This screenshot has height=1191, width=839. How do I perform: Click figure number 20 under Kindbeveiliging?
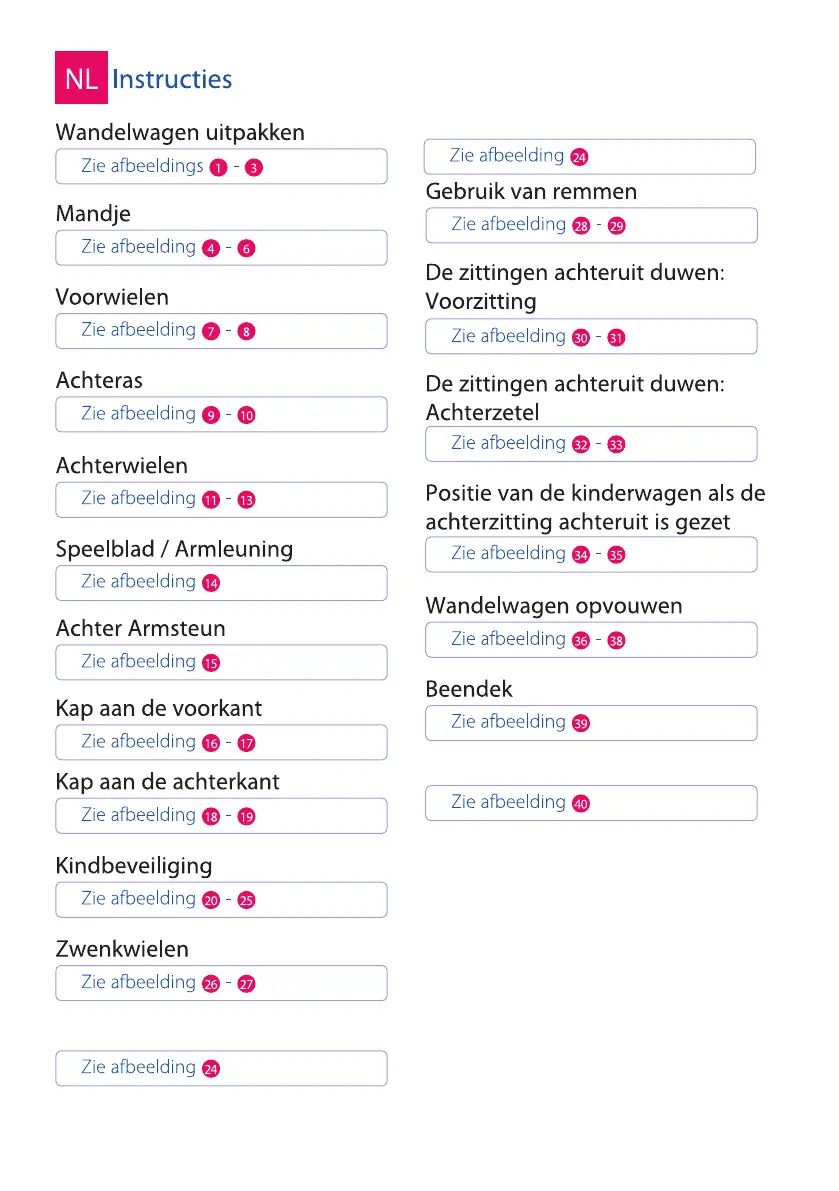[x=210, y=900]
